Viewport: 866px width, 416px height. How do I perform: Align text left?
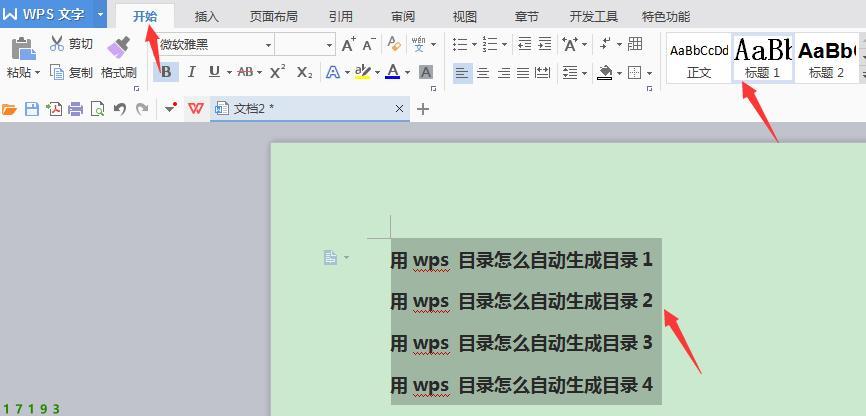click(462, 72)
